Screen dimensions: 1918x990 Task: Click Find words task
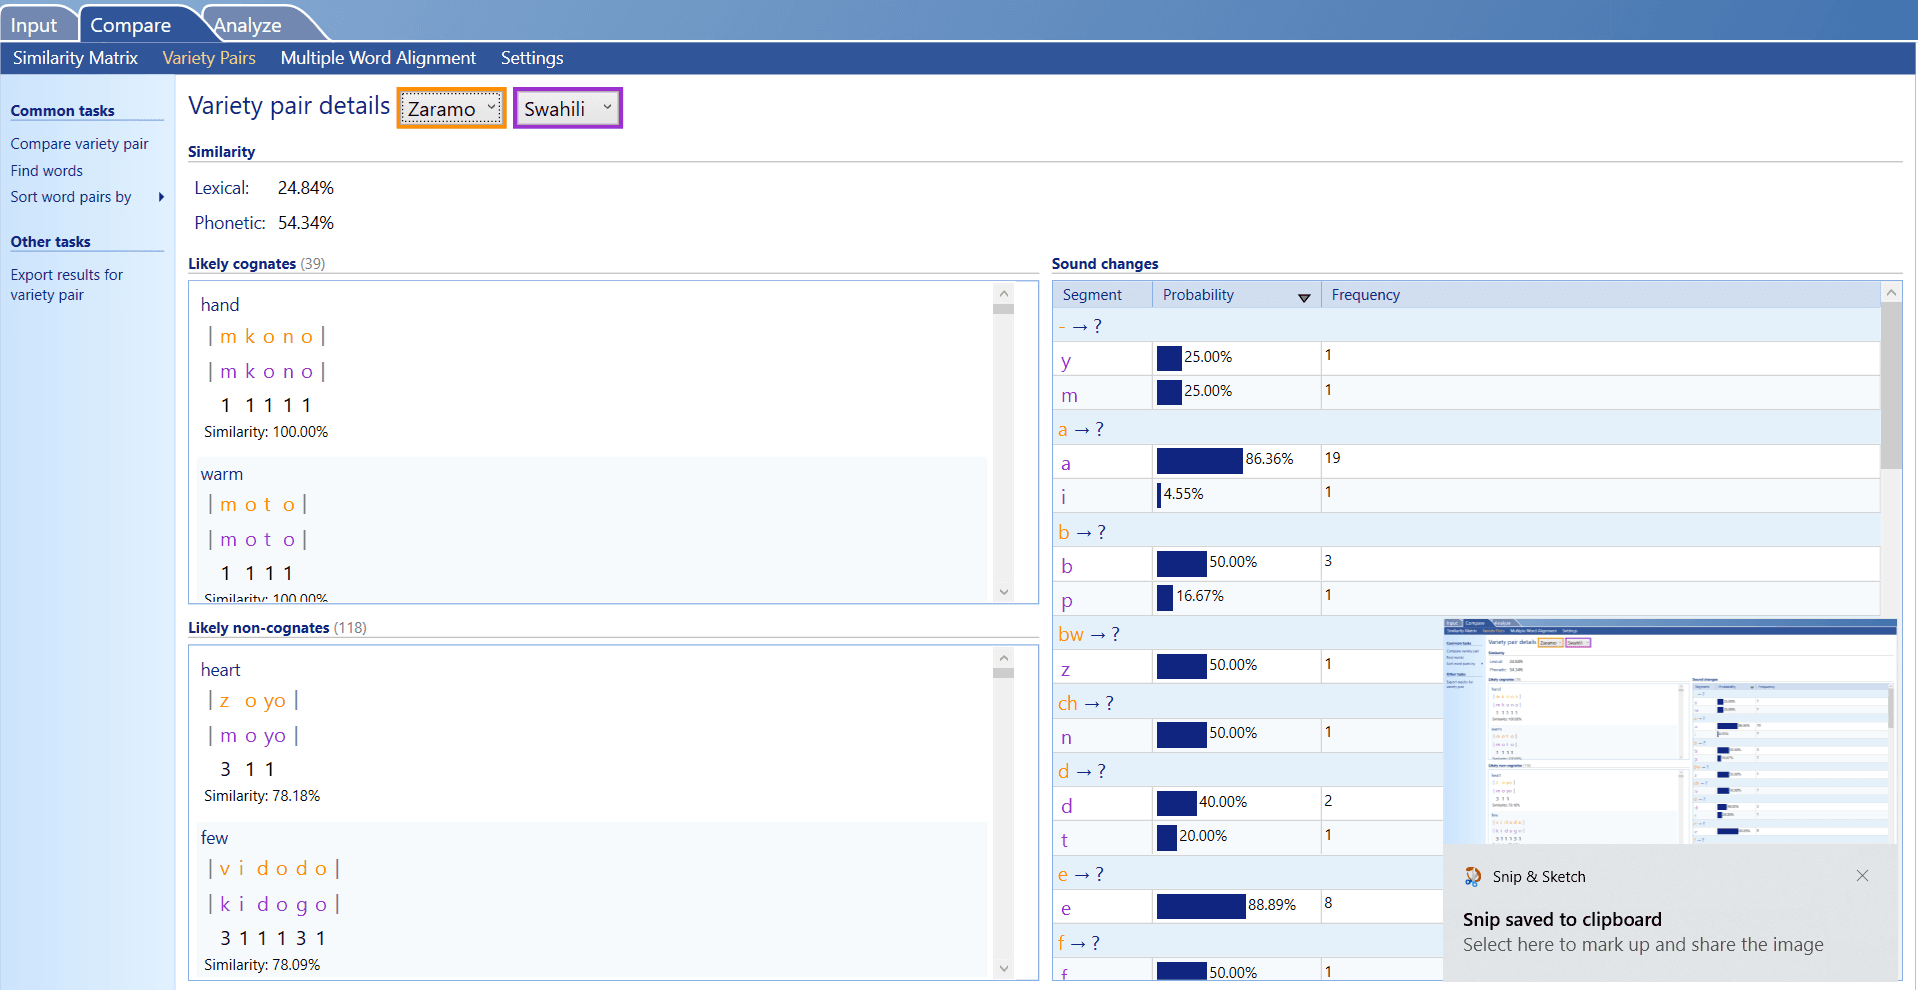click(x=46, y=170)
